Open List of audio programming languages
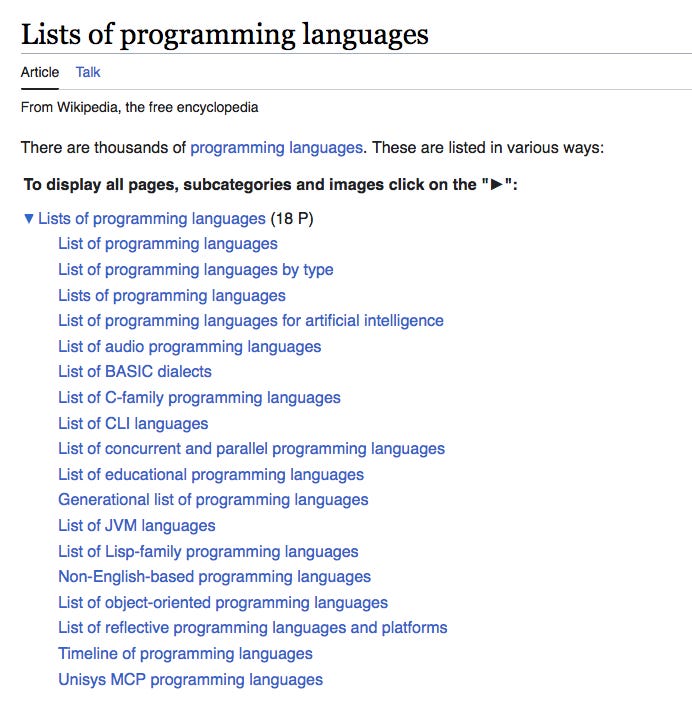The width and height of the screenshot is (692, 710). point(190,346)
